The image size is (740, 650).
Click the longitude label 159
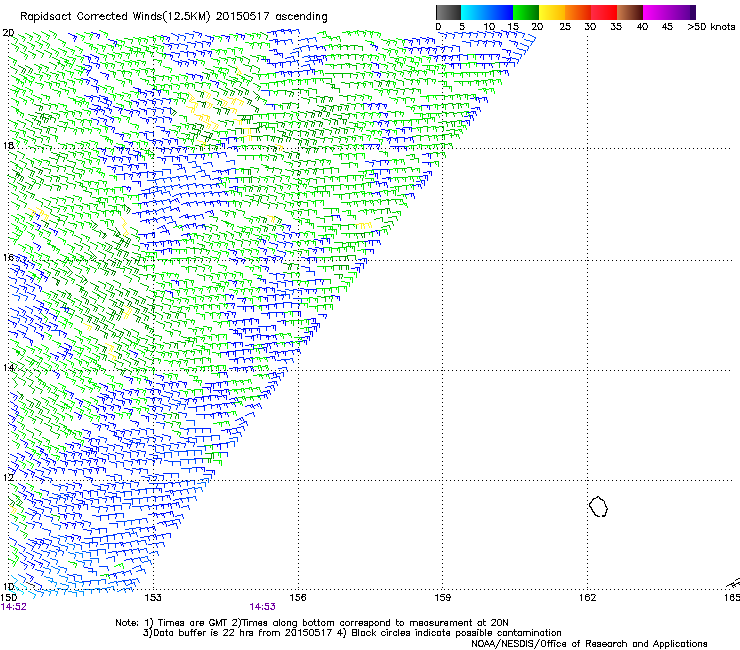point(443,598)
